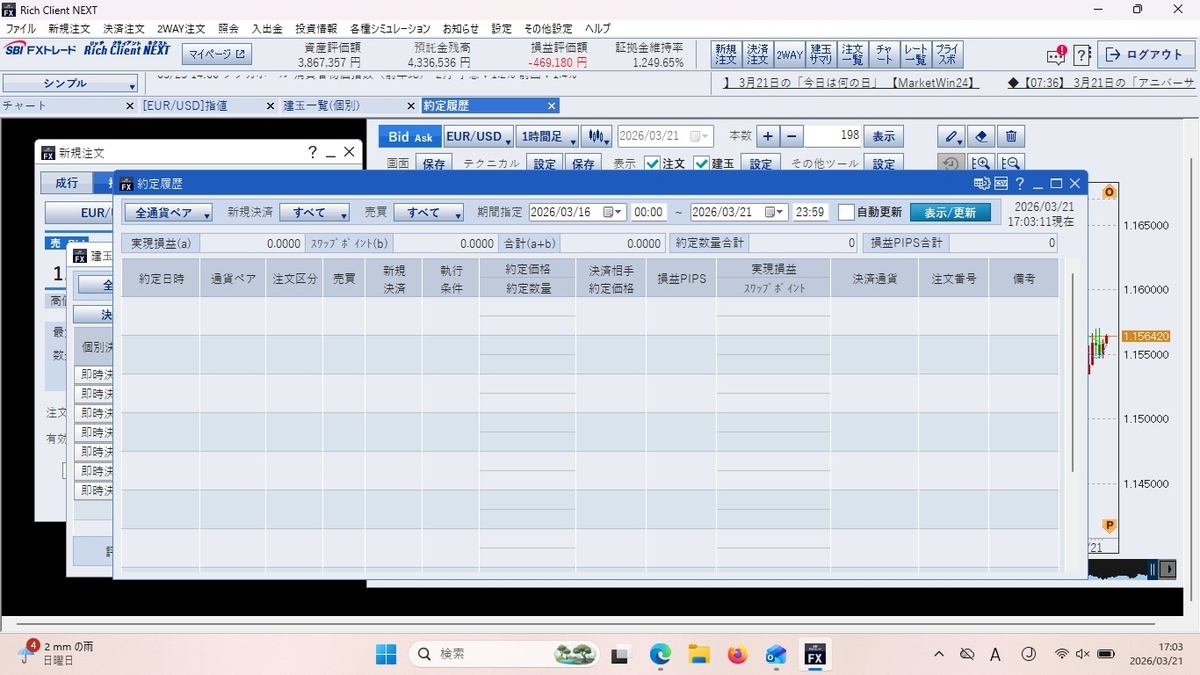1200x675 pixels.
Task: Open the プライスボ toolbar tile
Action: [947, 55]
